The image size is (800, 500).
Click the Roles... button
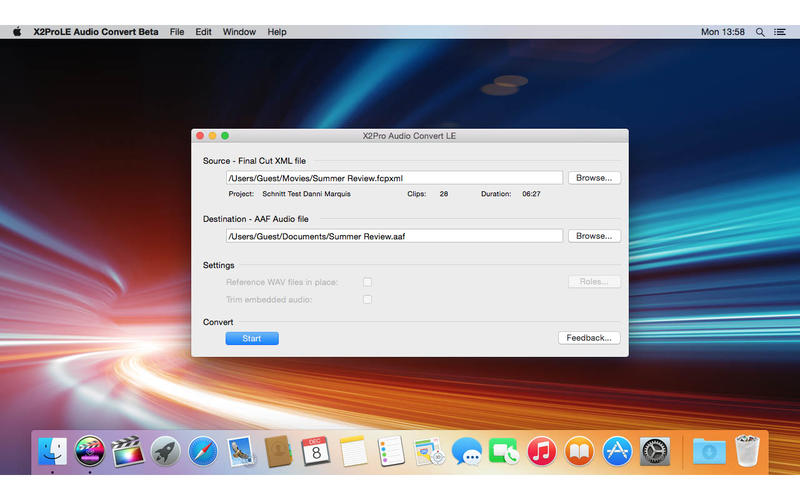[594, 282]
